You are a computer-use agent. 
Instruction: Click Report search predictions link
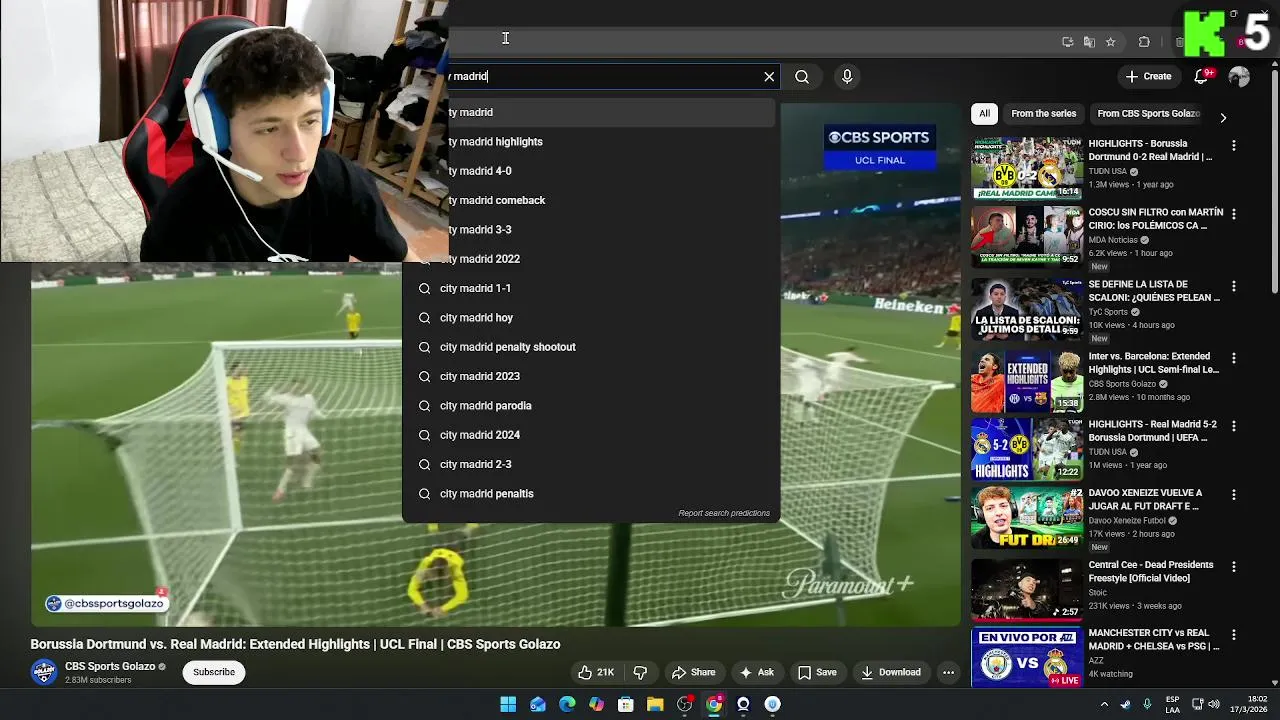[x=724, y=513]
